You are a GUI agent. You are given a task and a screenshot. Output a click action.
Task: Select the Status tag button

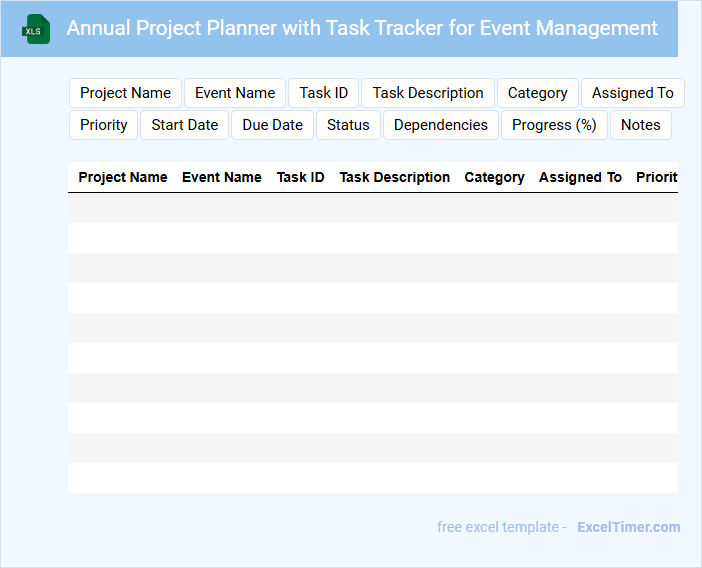(348, 125)
